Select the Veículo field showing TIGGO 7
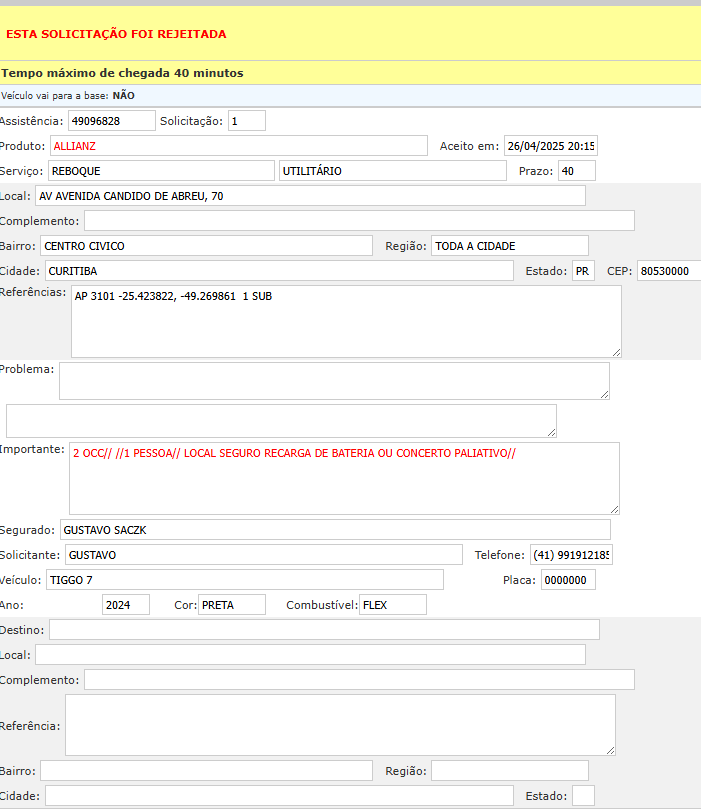Screen dimensions: 701x809 point(244,580)
